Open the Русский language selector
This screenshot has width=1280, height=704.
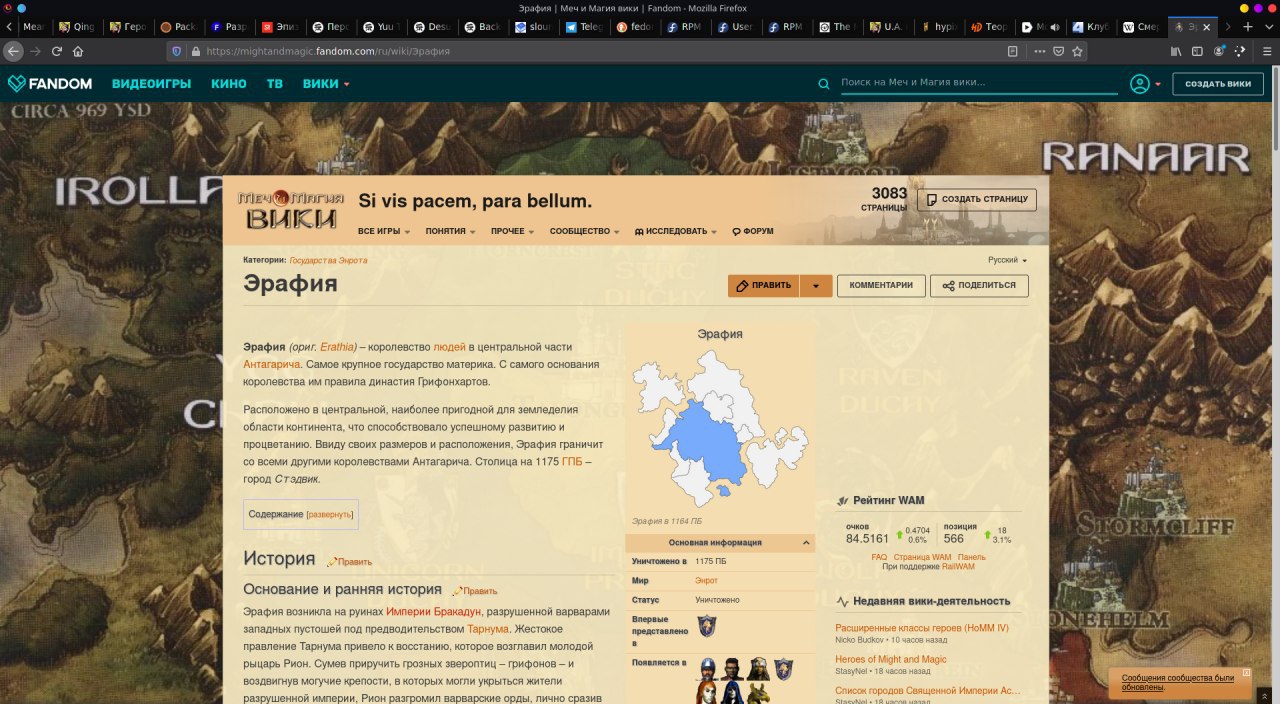click(1007, 260)
